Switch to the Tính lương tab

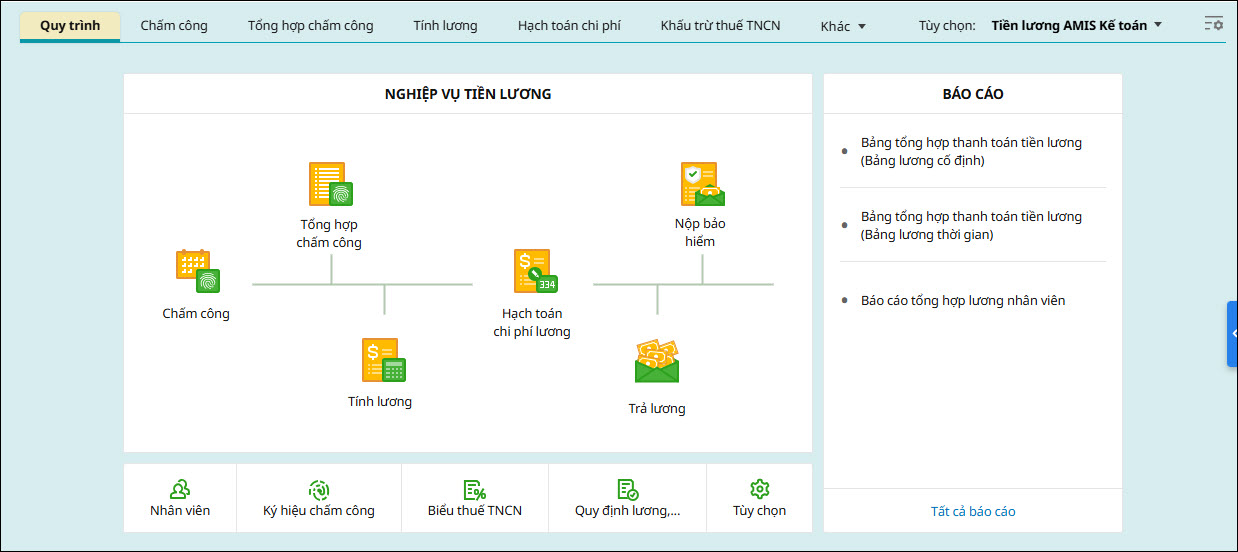tap(445, 25)
